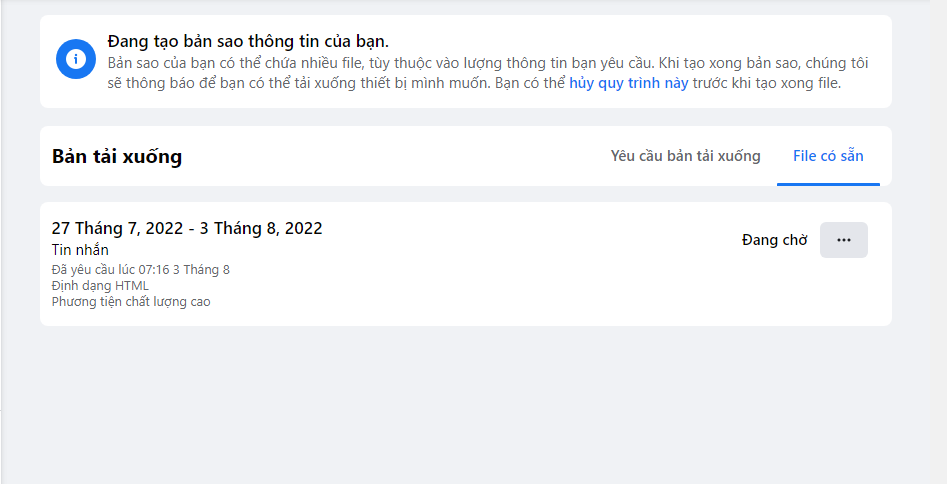Click the Phương tiện chất lượng cao line

131,301
